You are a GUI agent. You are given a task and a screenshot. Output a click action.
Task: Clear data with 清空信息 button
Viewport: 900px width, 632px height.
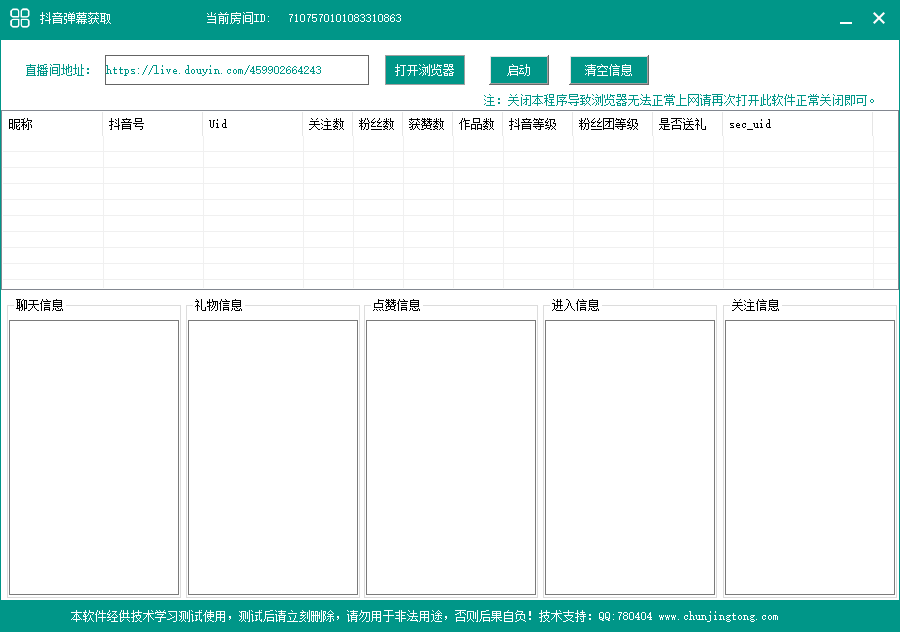tap(608, 70)
